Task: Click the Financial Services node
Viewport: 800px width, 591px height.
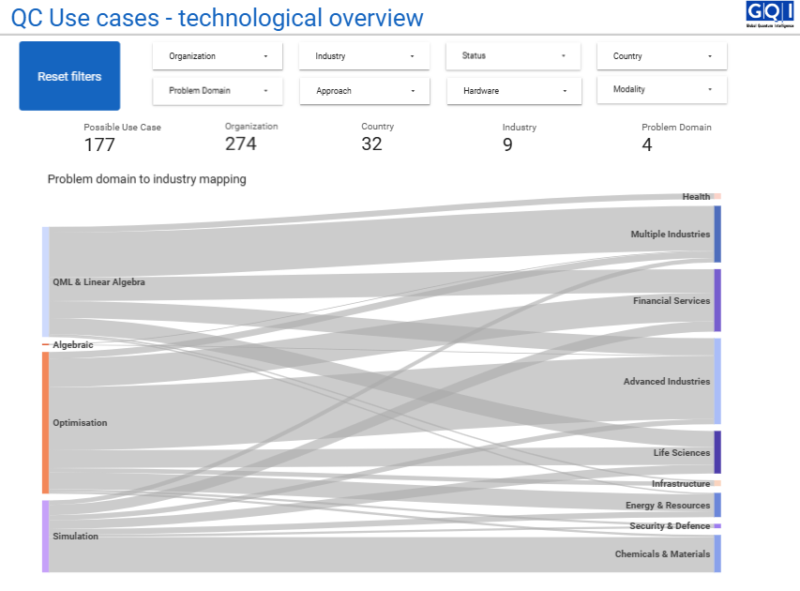Action: tap(717, 300)
